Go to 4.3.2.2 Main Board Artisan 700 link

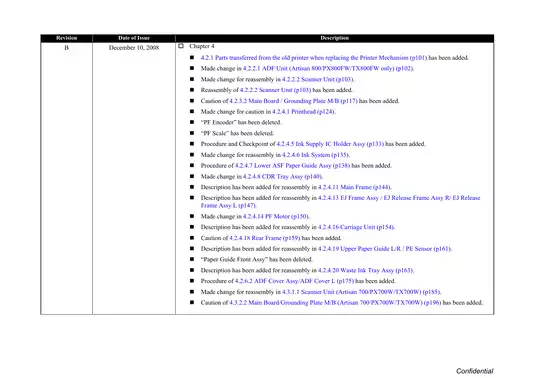pos(335,303)
